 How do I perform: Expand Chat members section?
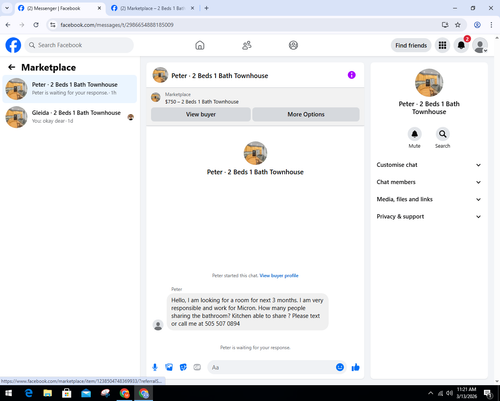coord(429,182)
